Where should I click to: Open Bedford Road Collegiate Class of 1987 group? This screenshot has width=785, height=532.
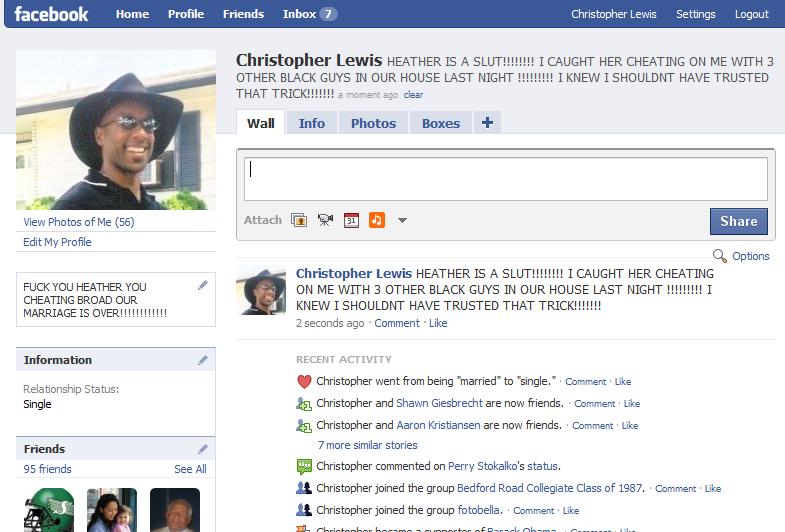click(x=550, y=488)
